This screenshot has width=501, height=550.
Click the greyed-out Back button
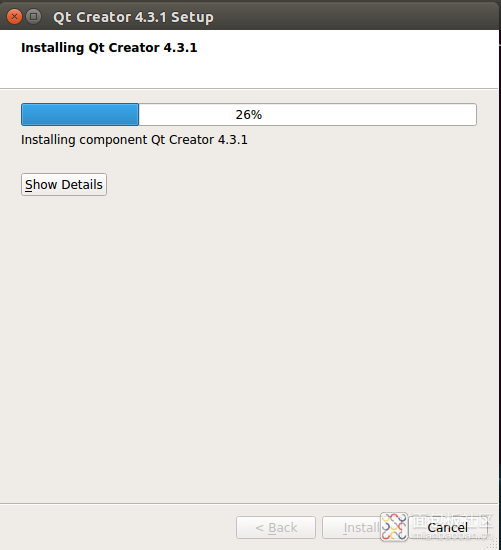[x=276, y=527]
